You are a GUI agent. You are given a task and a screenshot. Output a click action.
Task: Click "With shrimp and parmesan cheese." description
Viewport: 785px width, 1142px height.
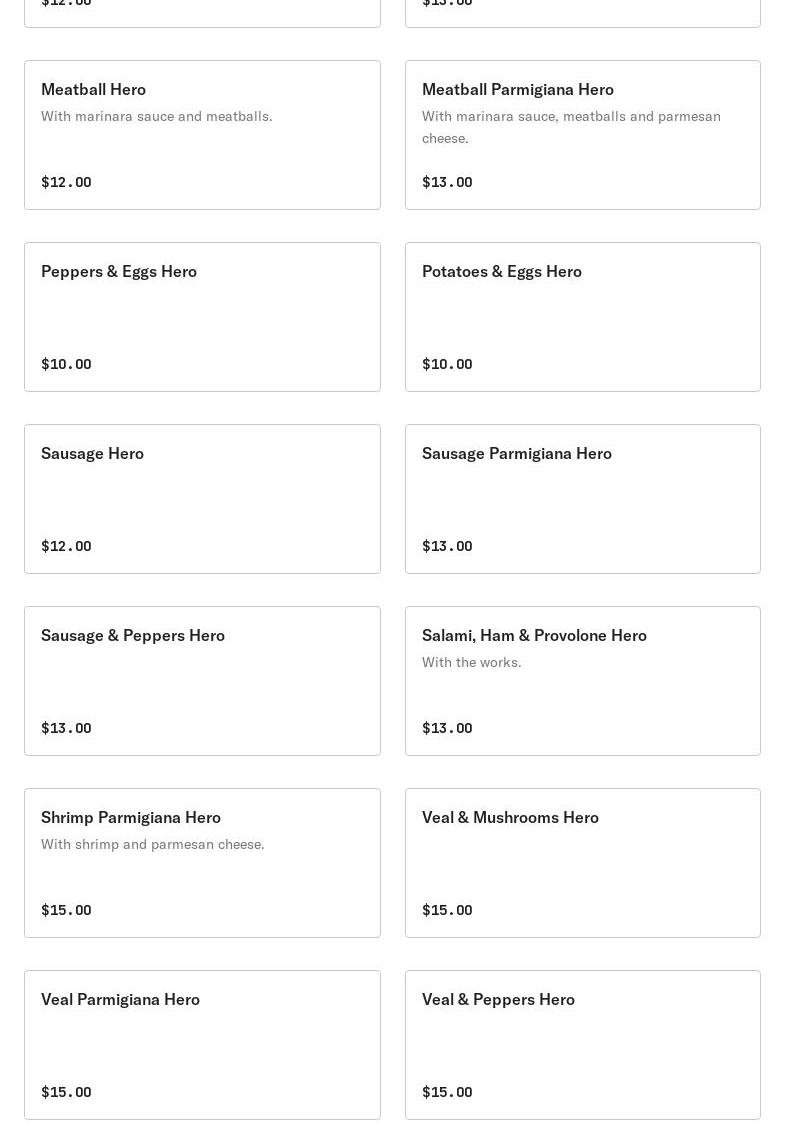[153, 844]
